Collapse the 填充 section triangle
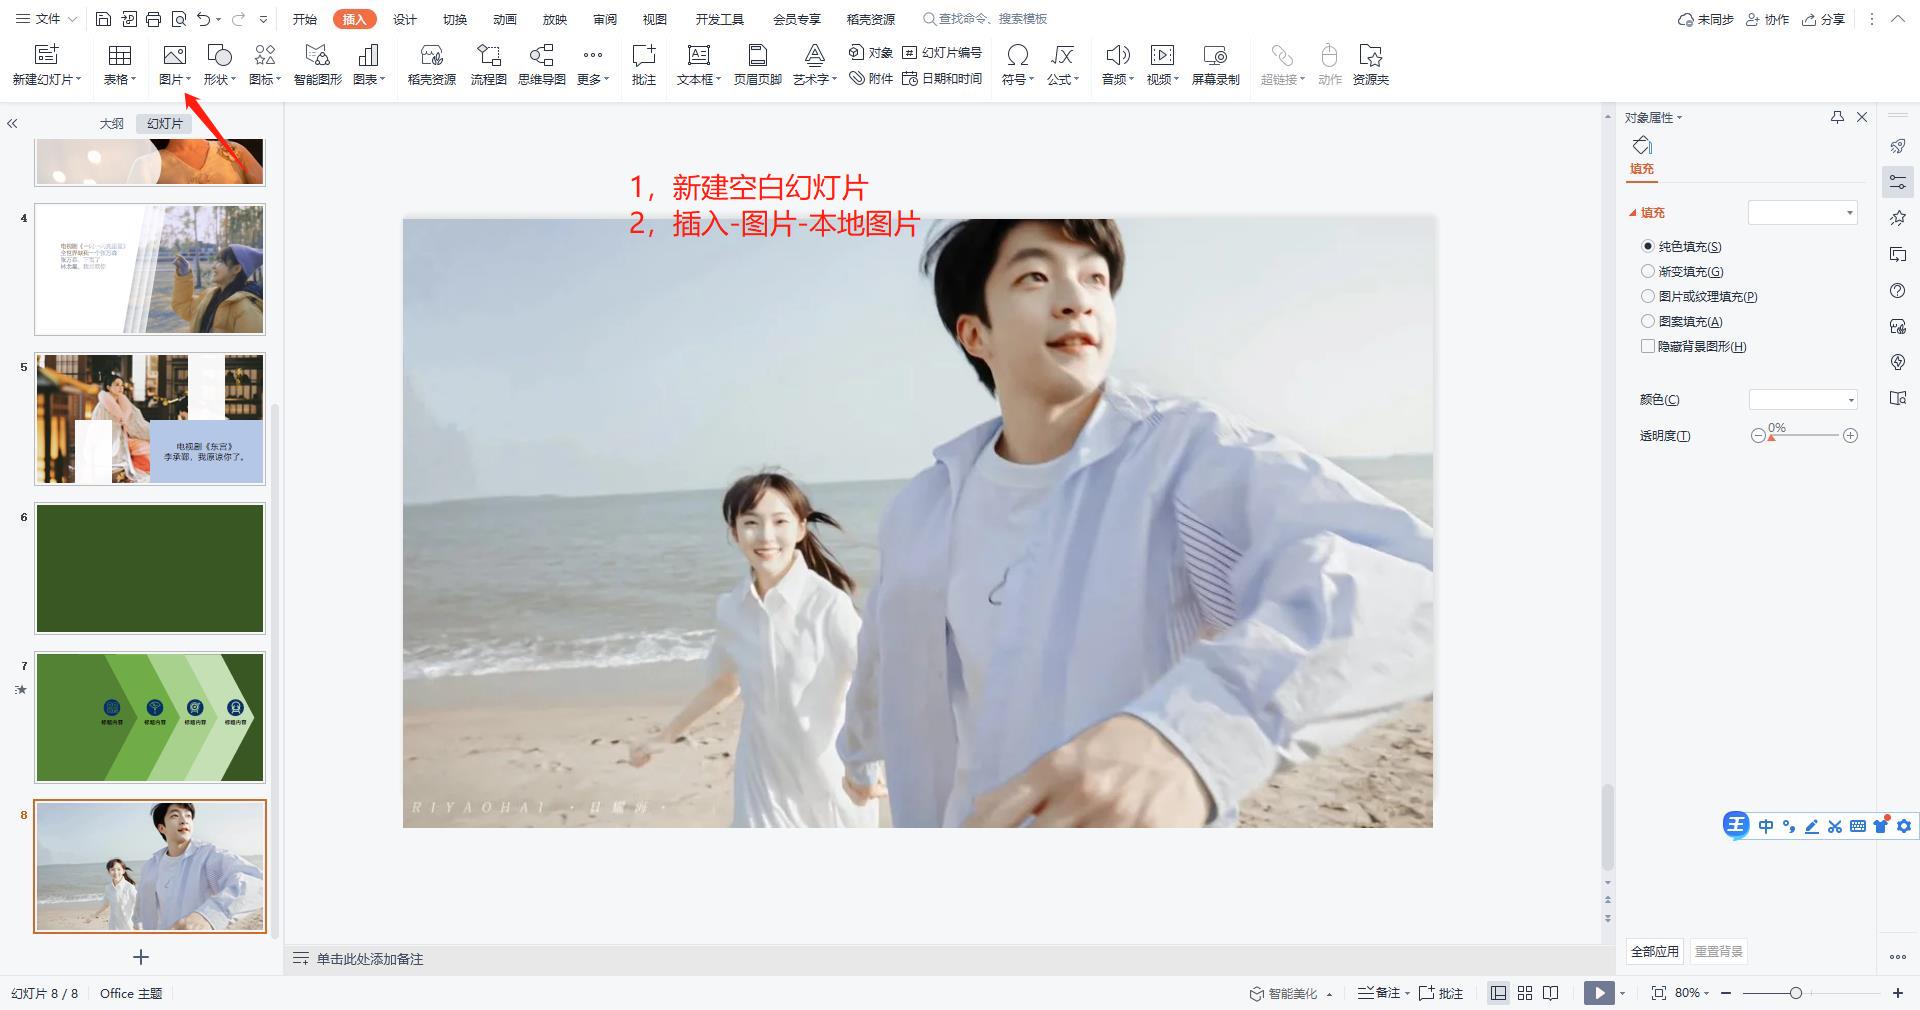 (1633, 213)
